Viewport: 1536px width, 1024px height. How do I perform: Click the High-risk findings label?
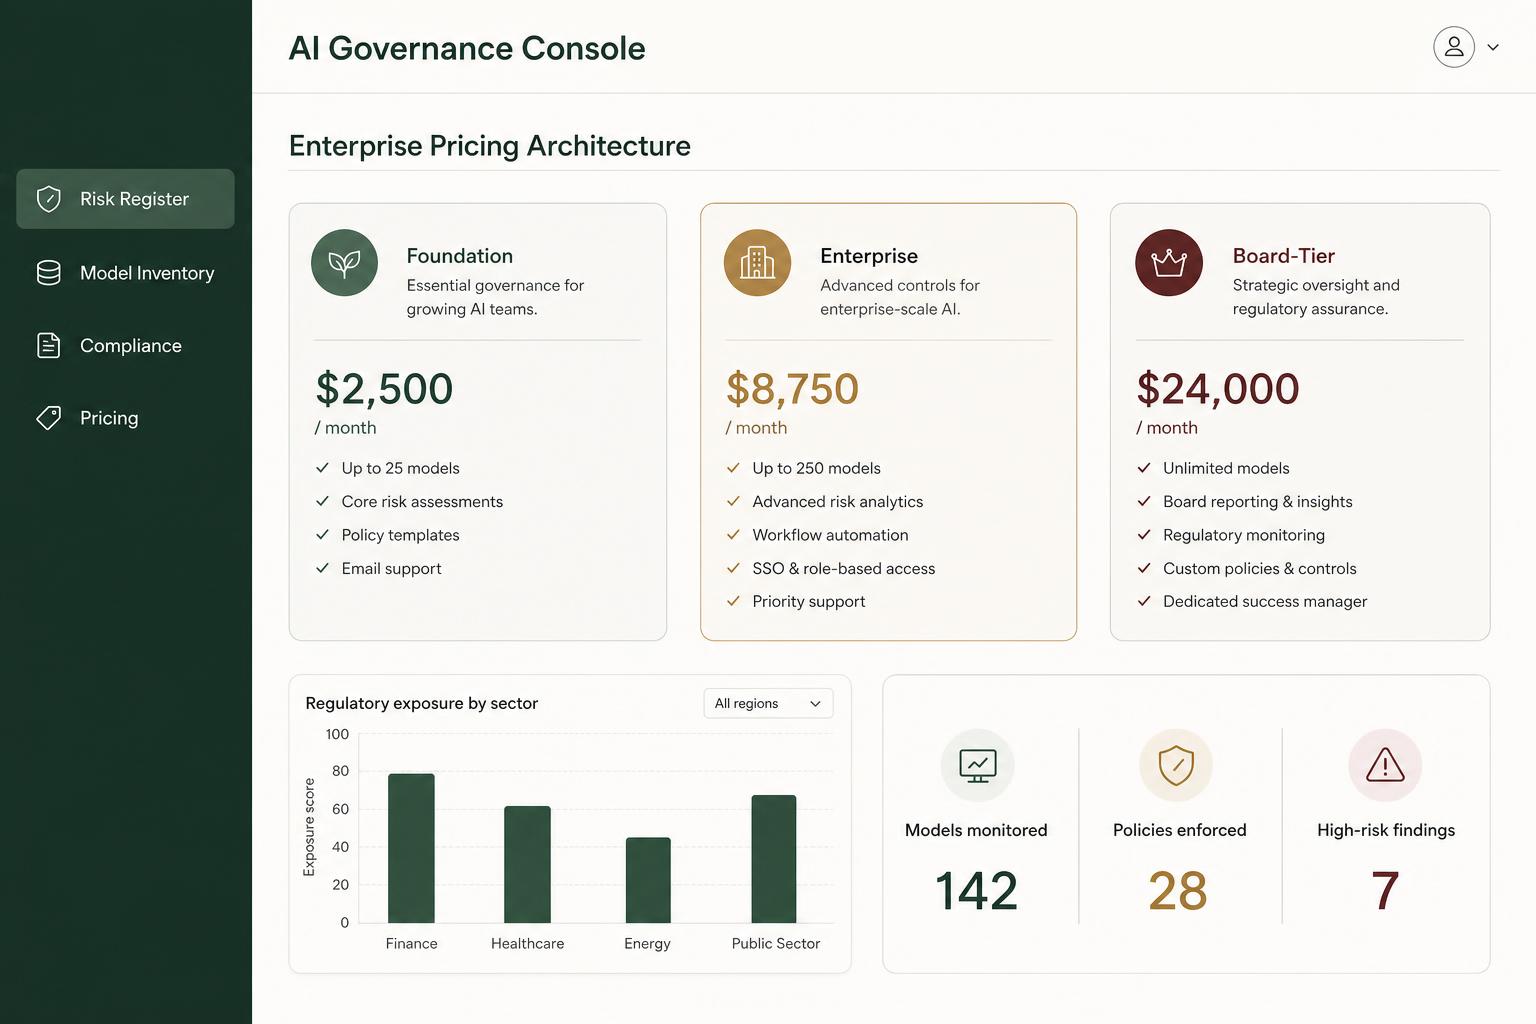1386,830
